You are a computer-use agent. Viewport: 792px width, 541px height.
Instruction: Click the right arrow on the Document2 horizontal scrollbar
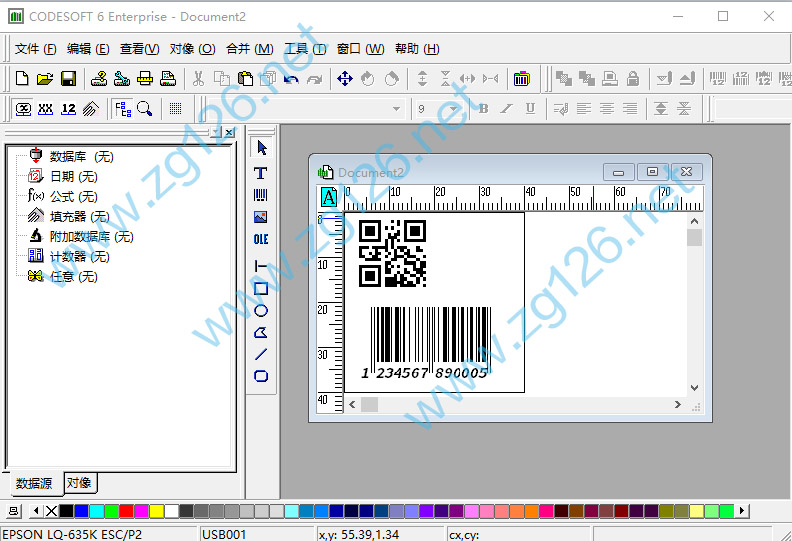(x=678, y=405)
